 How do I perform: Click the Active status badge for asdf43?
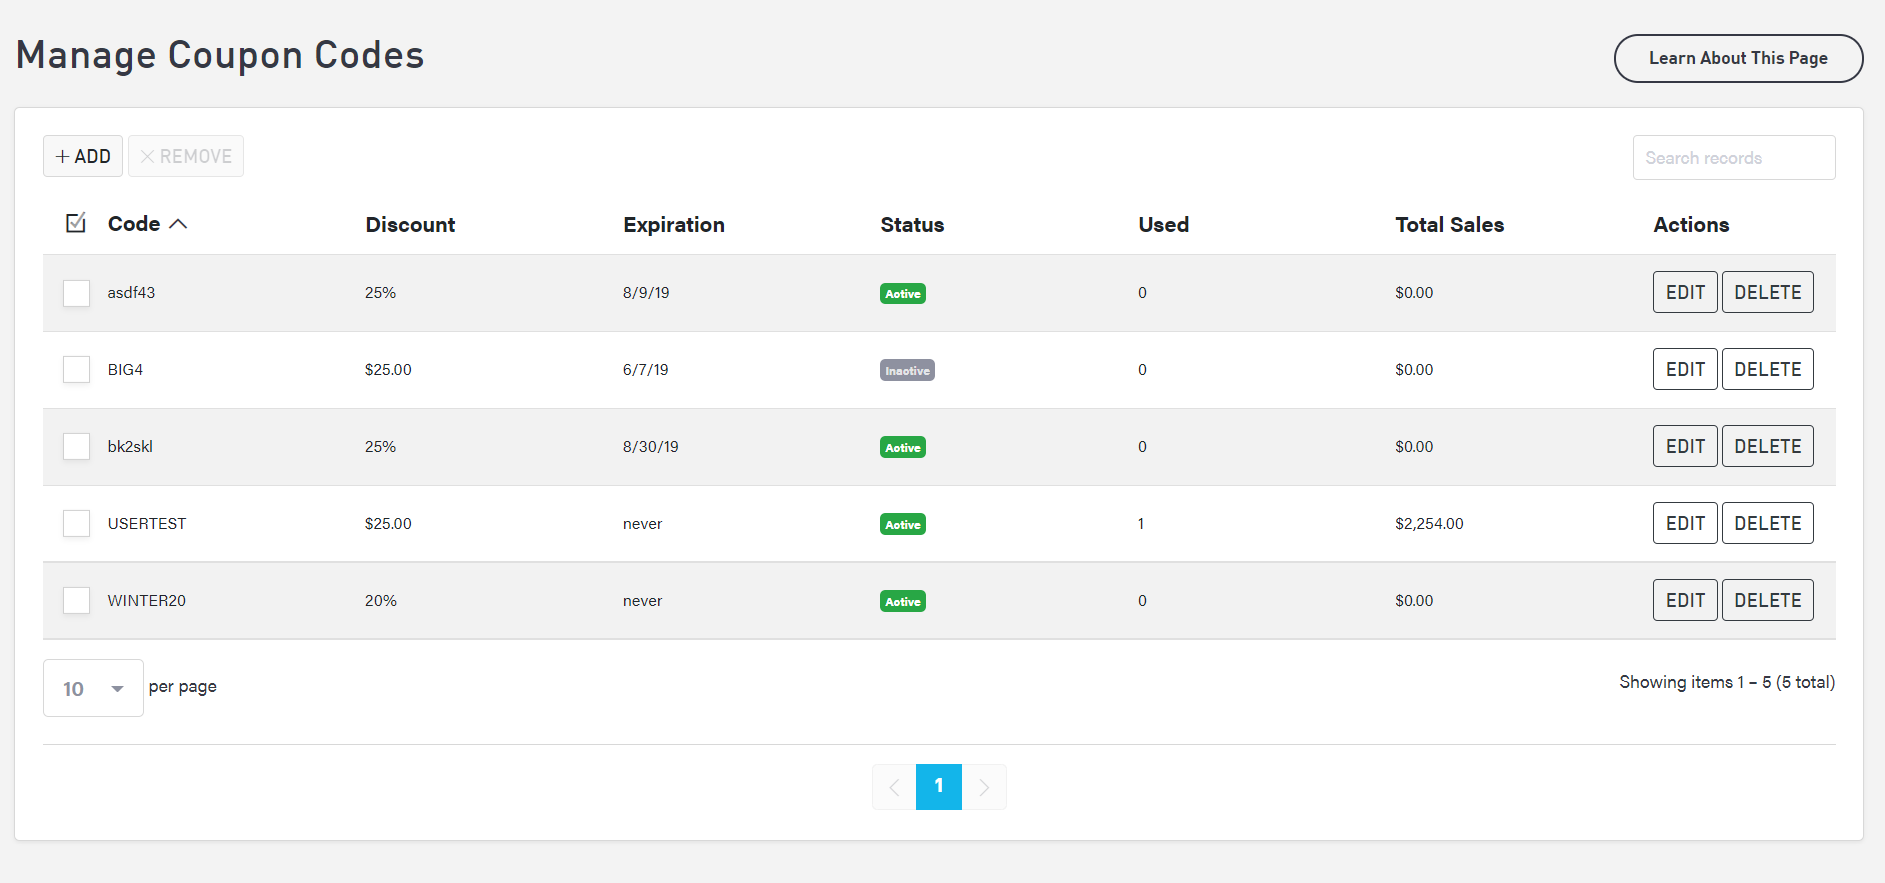902,294
